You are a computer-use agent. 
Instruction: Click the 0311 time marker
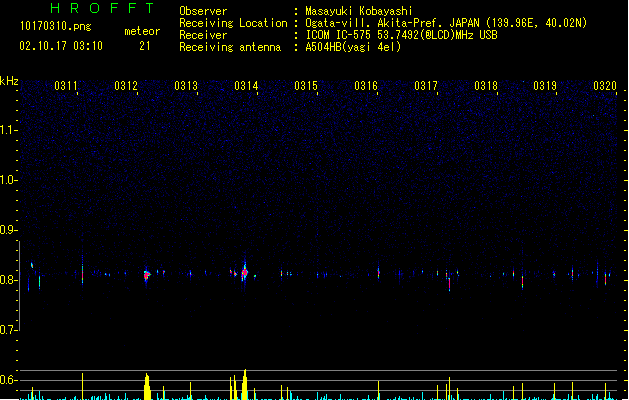tap(66, 86)
